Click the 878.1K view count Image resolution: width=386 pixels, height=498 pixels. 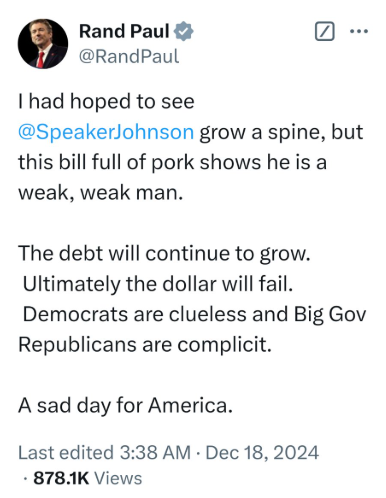(61, 478)
